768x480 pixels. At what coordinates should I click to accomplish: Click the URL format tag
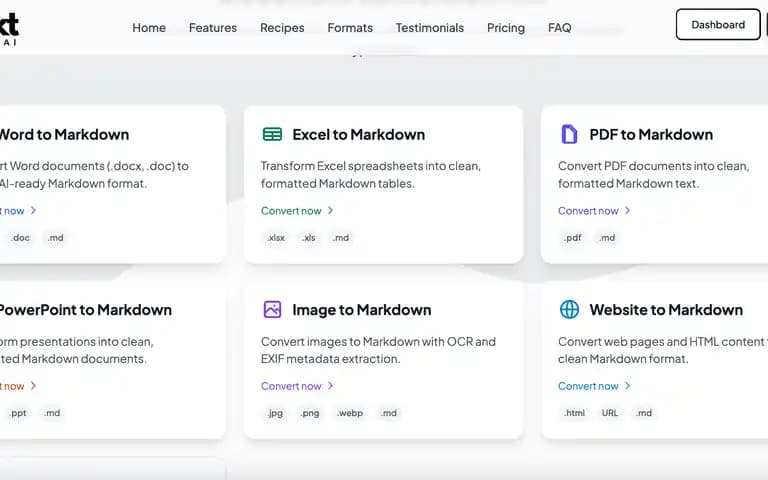[x=610, y=413]
